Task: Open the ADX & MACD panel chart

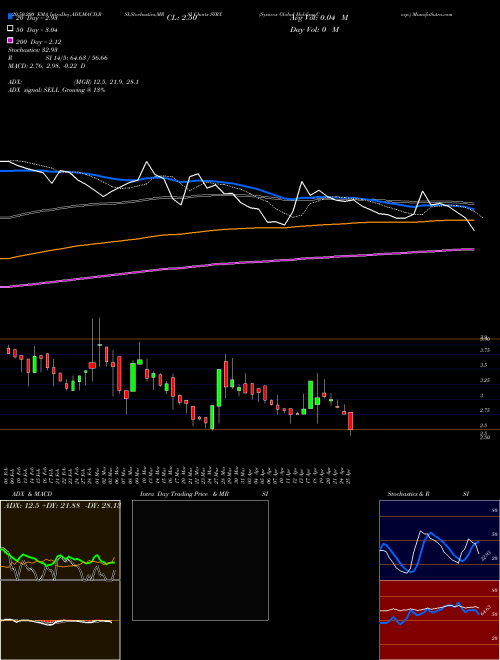Action: point(60,580)
